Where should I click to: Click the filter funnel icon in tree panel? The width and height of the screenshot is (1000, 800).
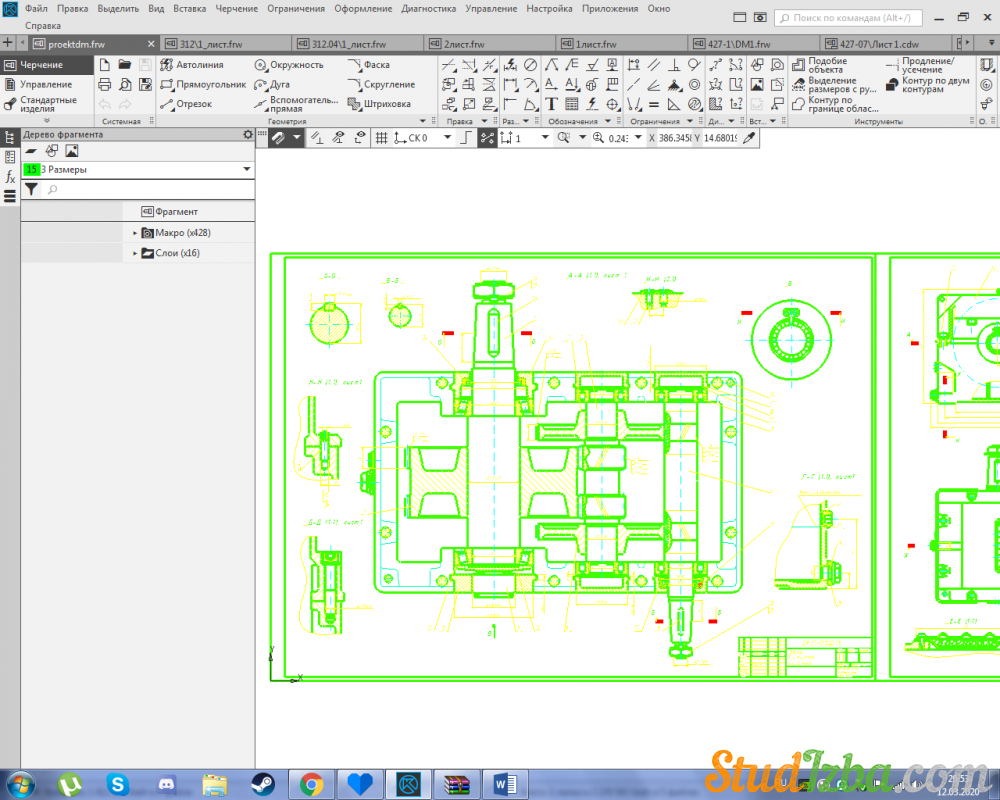pos(31,189)
